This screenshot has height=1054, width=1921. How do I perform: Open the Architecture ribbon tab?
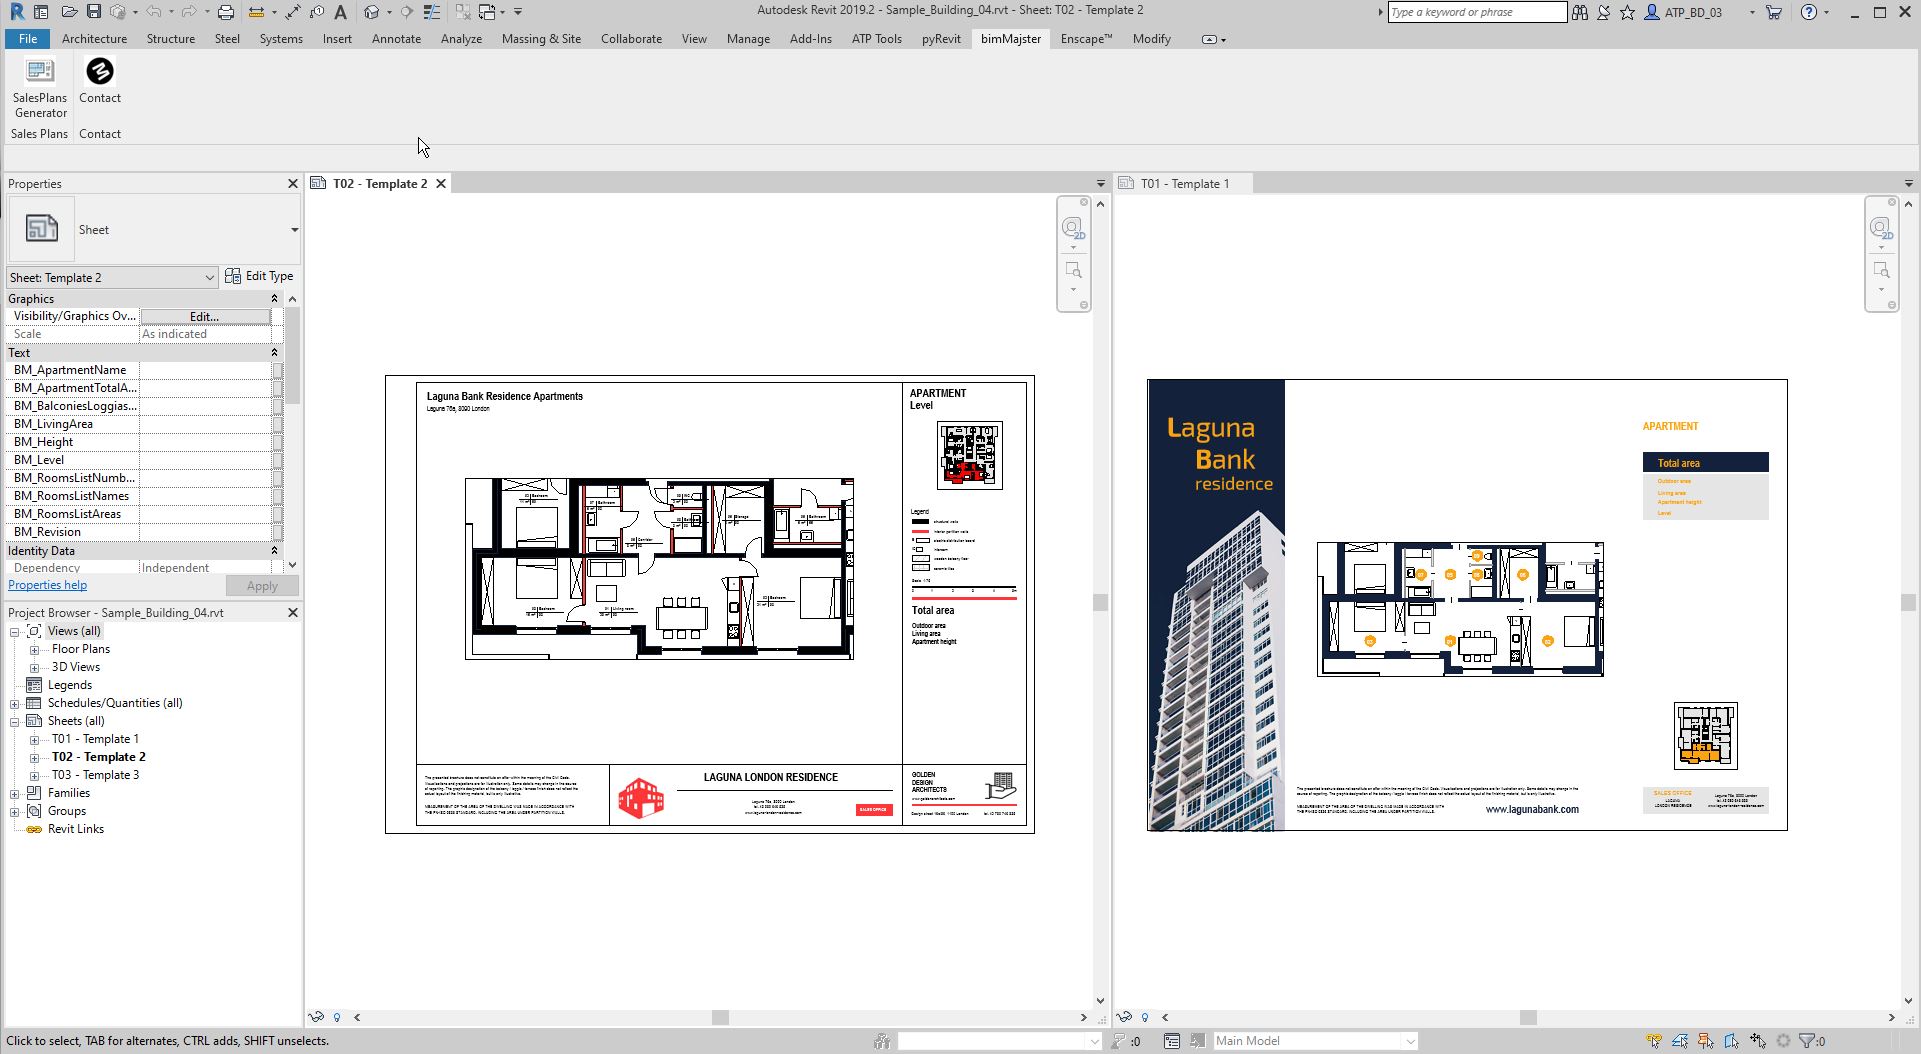[x=94, y=39]
